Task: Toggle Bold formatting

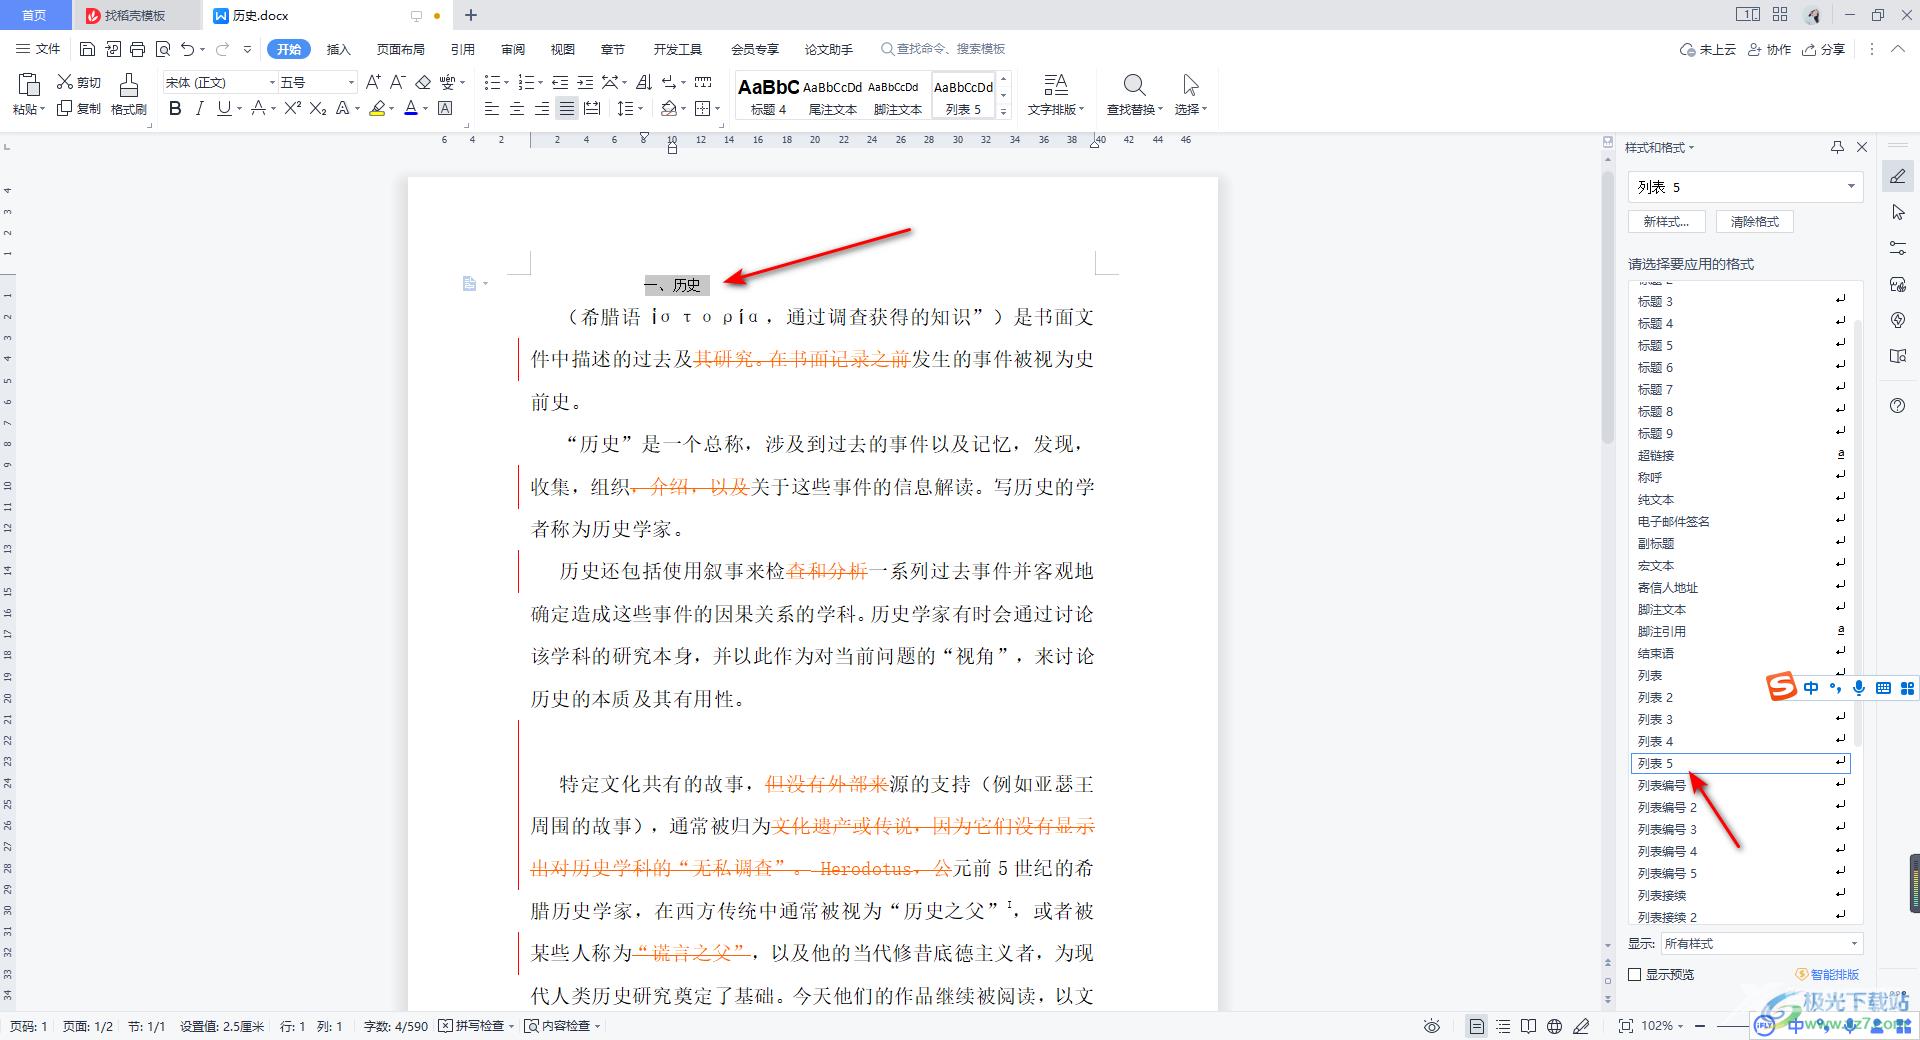Action: coord(175,108)
